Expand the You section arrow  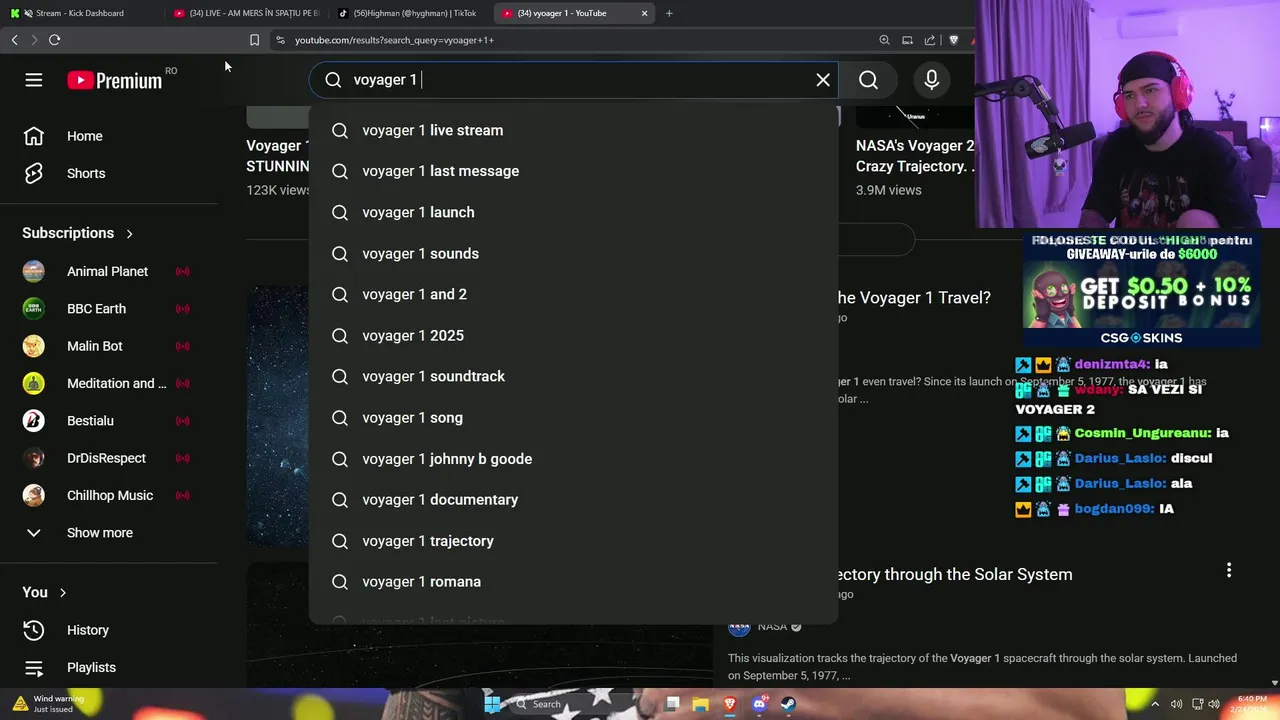coord(62,592)
